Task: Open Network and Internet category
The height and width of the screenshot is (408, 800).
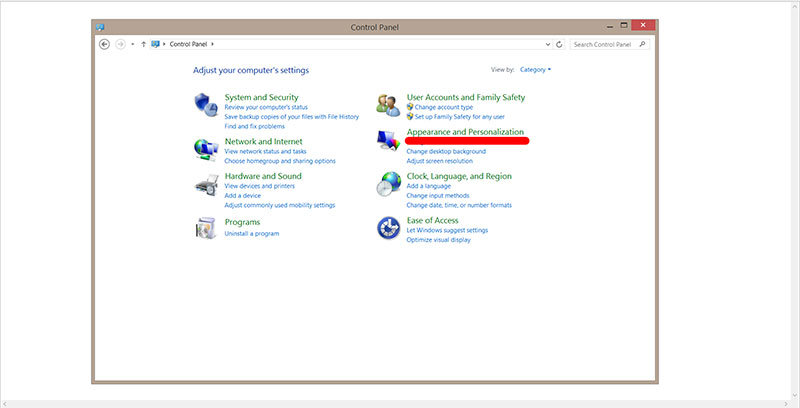Action: coord(263,142)
